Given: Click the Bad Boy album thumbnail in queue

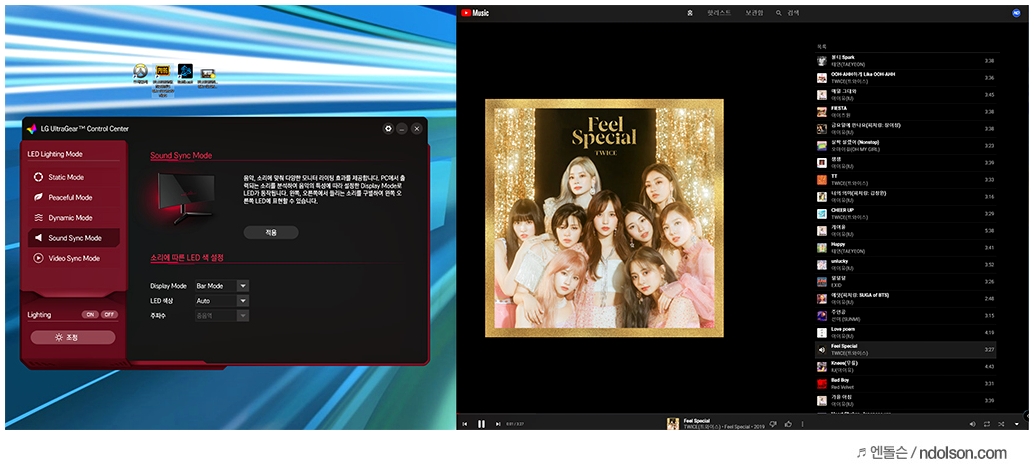Looking at the screenshot, I should (822, 384).
